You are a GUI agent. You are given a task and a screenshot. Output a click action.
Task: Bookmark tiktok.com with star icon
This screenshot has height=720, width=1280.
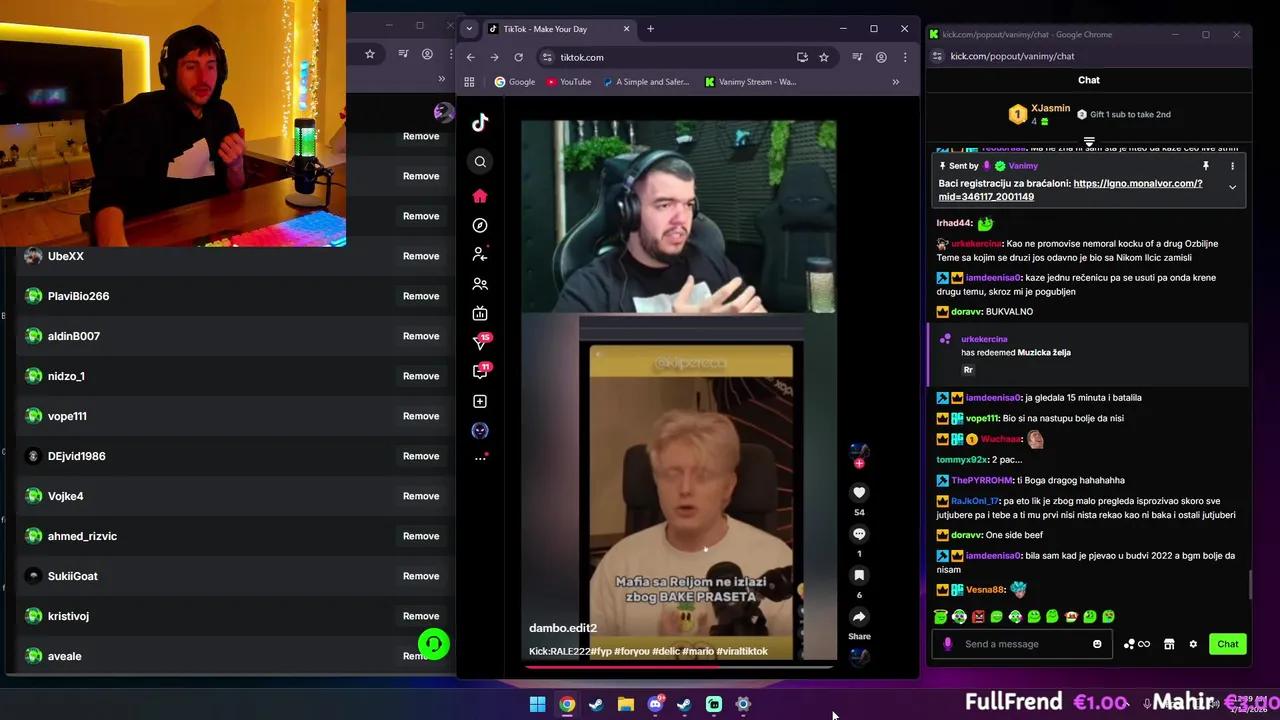(824, 57)
